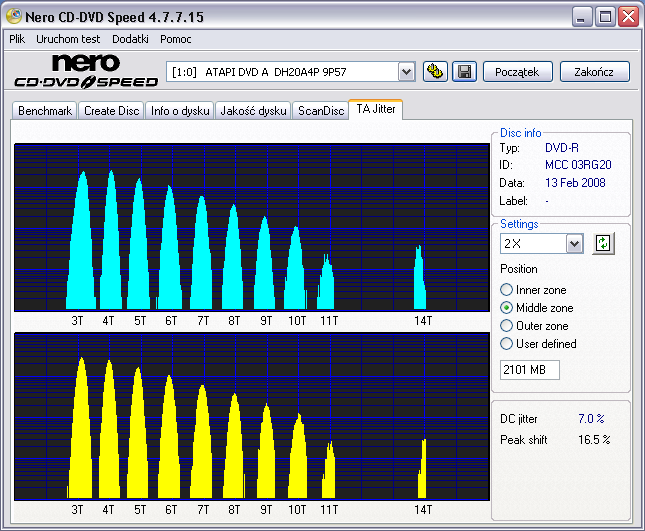Screen dimensions: 645x531
Task: Click the 11T label under the upper graph
Action: click(x=329, y=321)
